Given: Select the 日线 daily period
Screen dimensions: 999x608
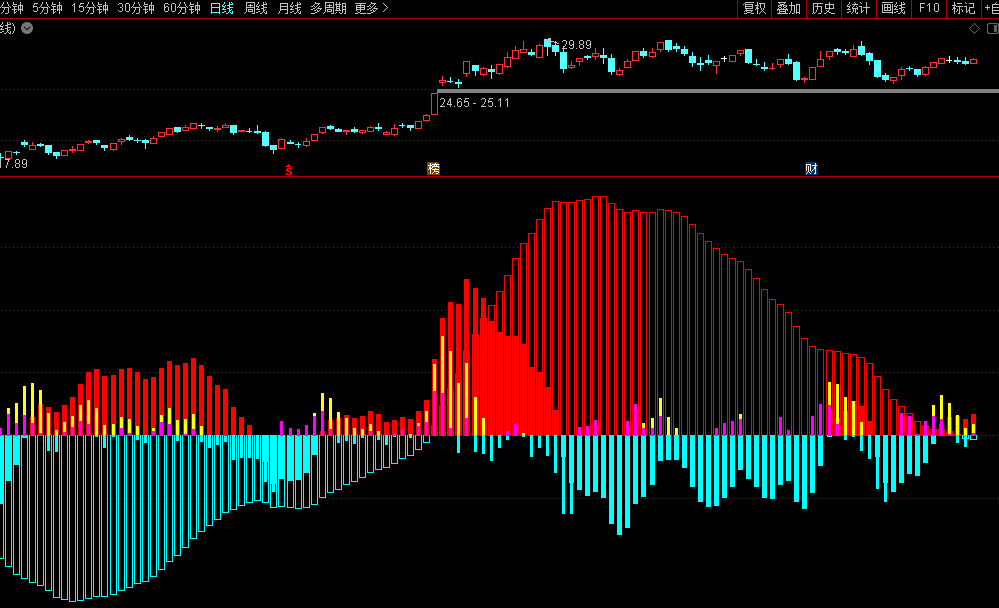Looking at the screenshot, I should pyautogui.click(x=221, y=9).
